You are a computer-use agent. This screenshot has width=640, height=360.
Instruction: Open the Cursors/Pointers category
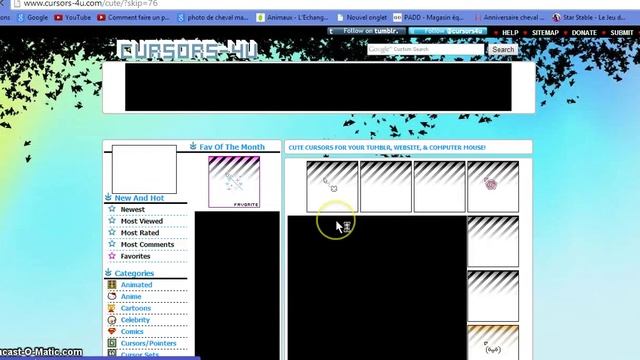(149, 344)
